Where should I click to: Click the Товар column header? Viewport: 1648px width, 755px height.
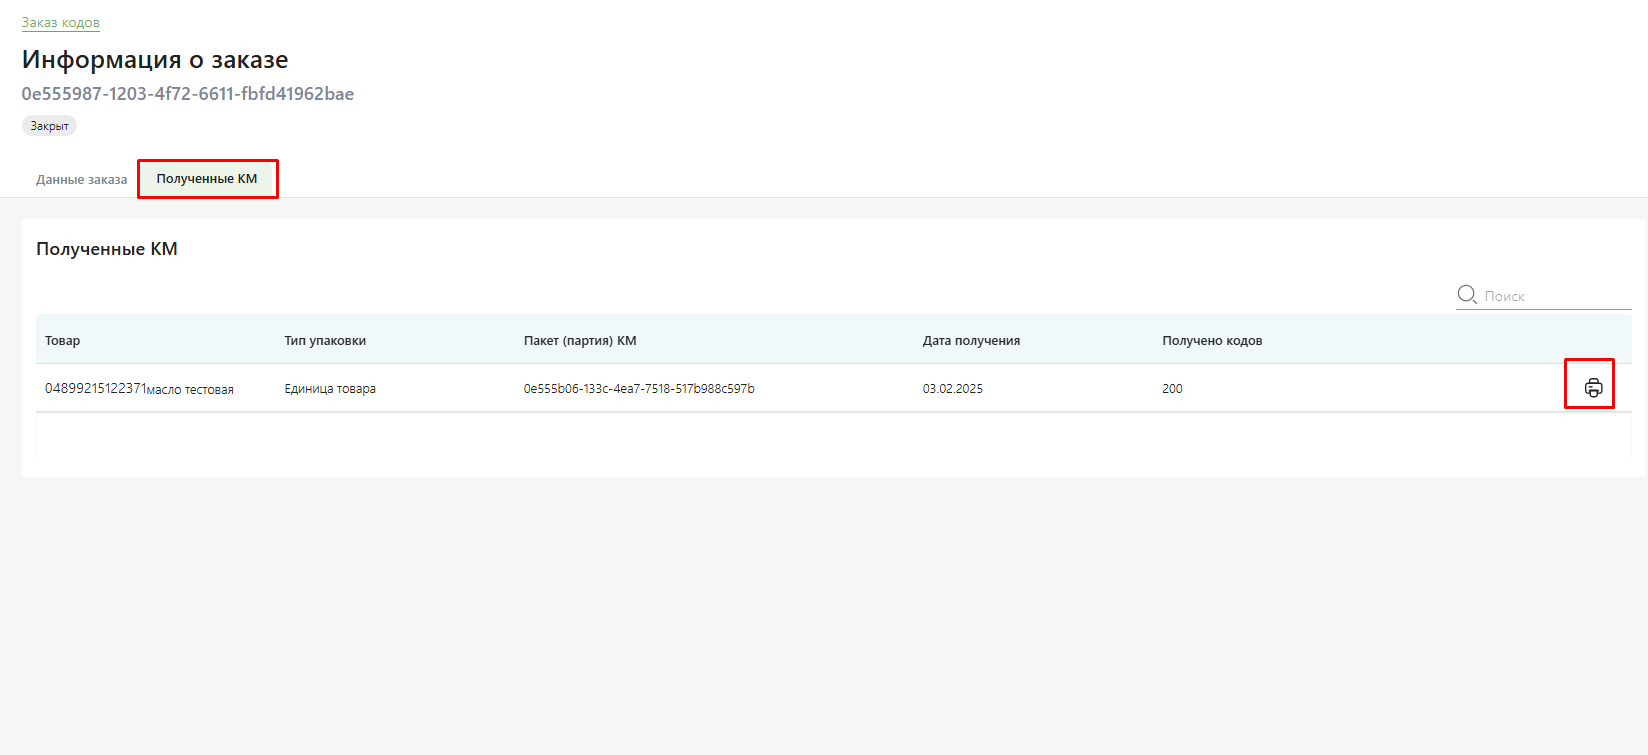point(62,340)
